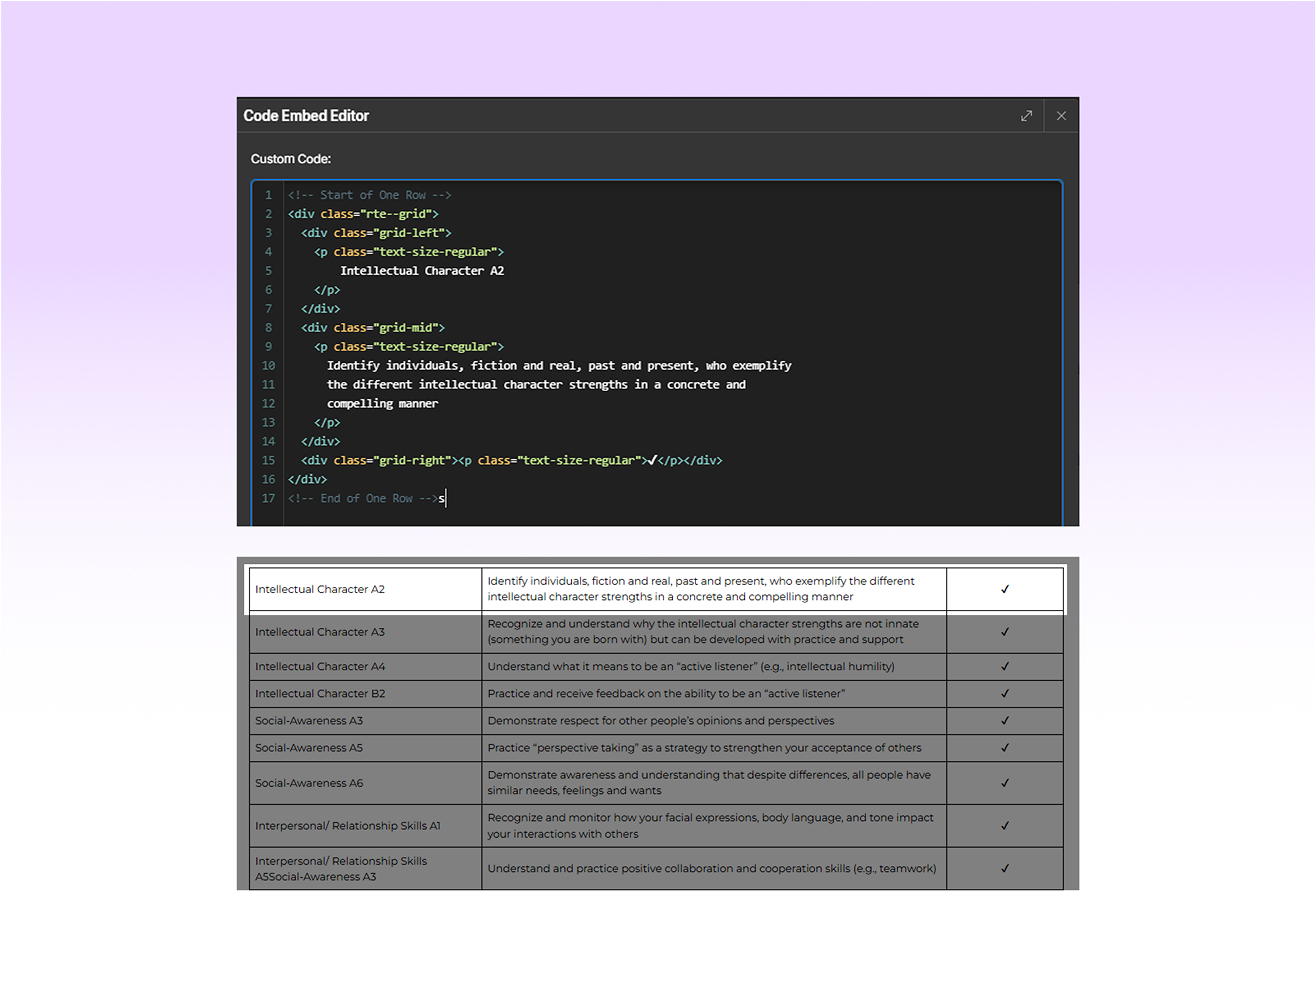Click description 'Understand and practice positive collaboration'
This screenshot has height=987, width=1315.
coord(712,869)
